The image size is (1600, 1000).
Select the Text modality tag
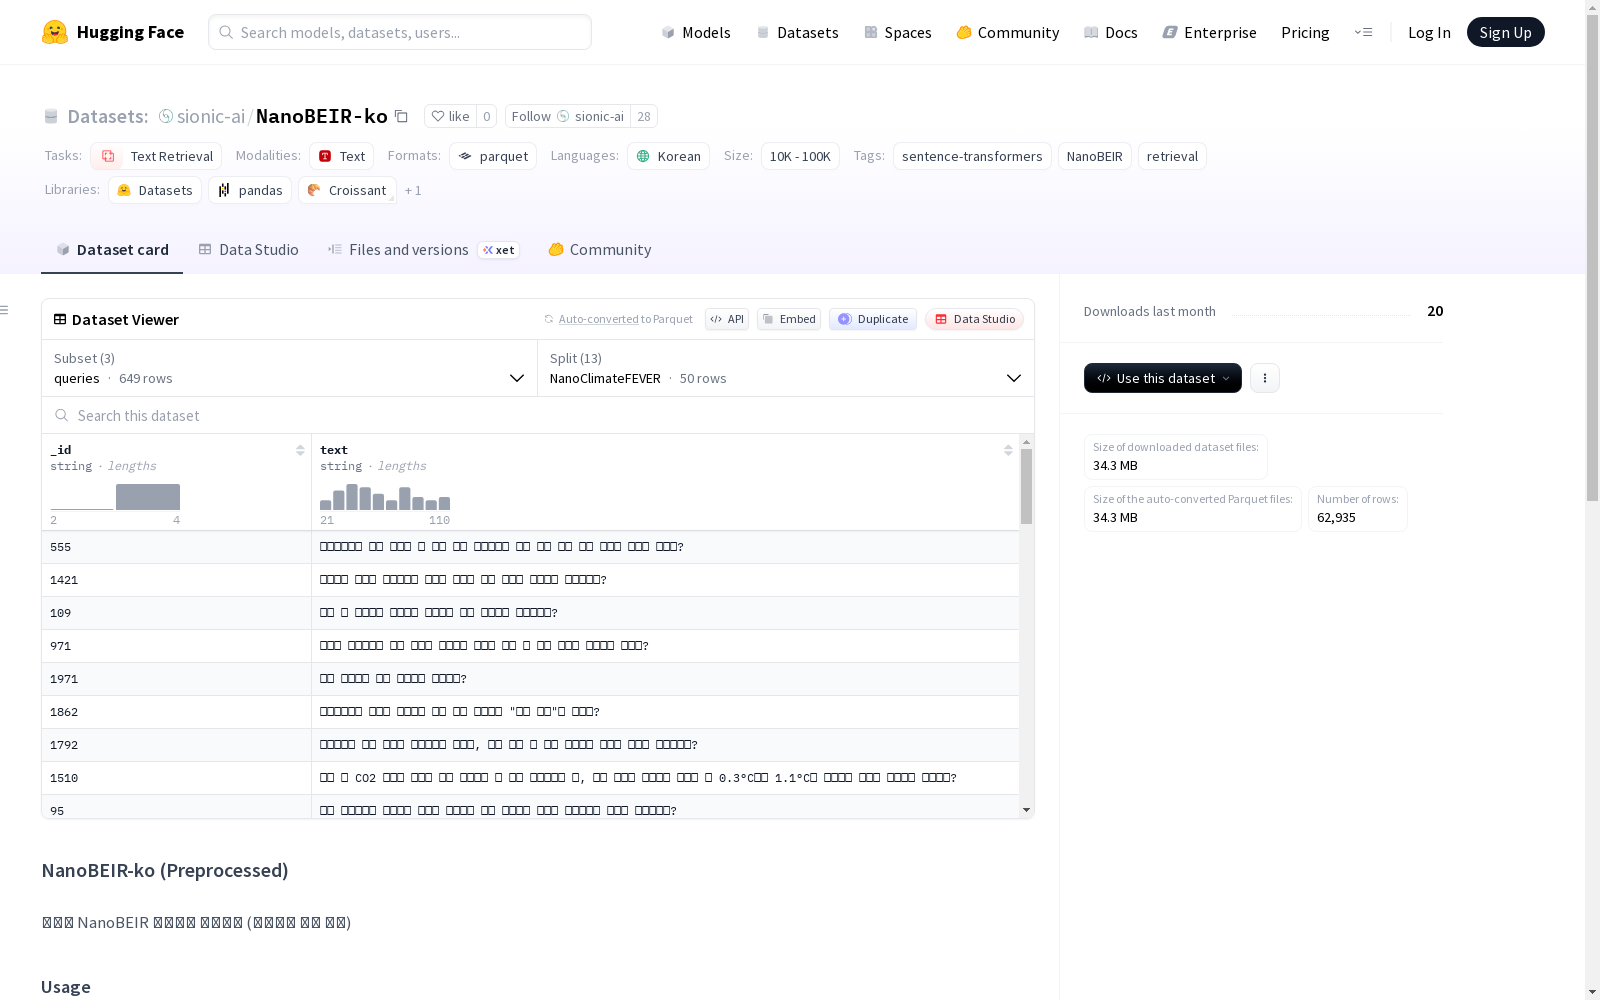coord(341,156)
